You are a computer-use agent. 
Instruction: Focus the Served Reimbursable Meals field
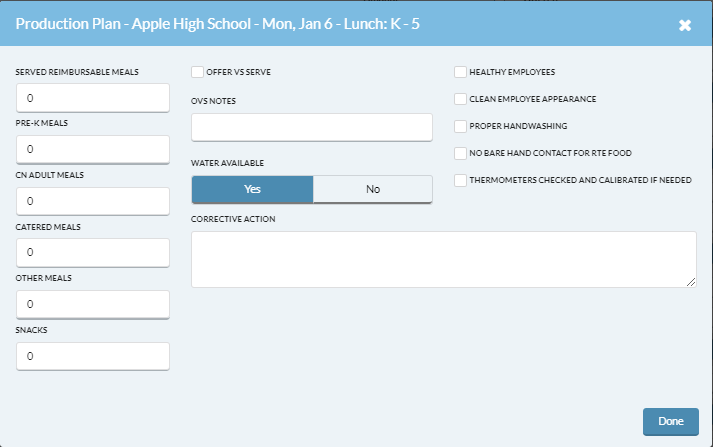(93, 98)
